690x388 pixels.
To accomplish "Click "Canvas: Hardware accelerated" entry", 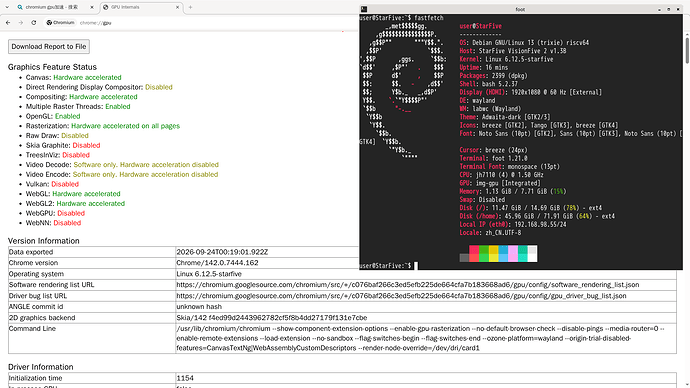I will [73, 77].
